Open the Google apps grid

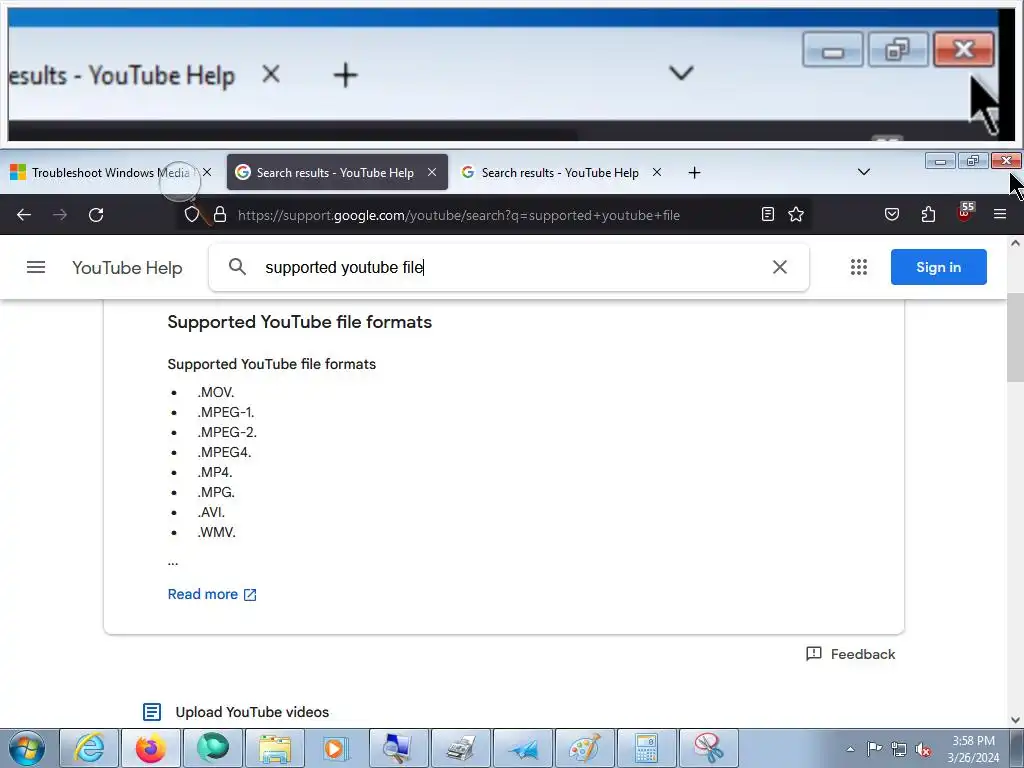pyautogui.click(x=859, y=267)
